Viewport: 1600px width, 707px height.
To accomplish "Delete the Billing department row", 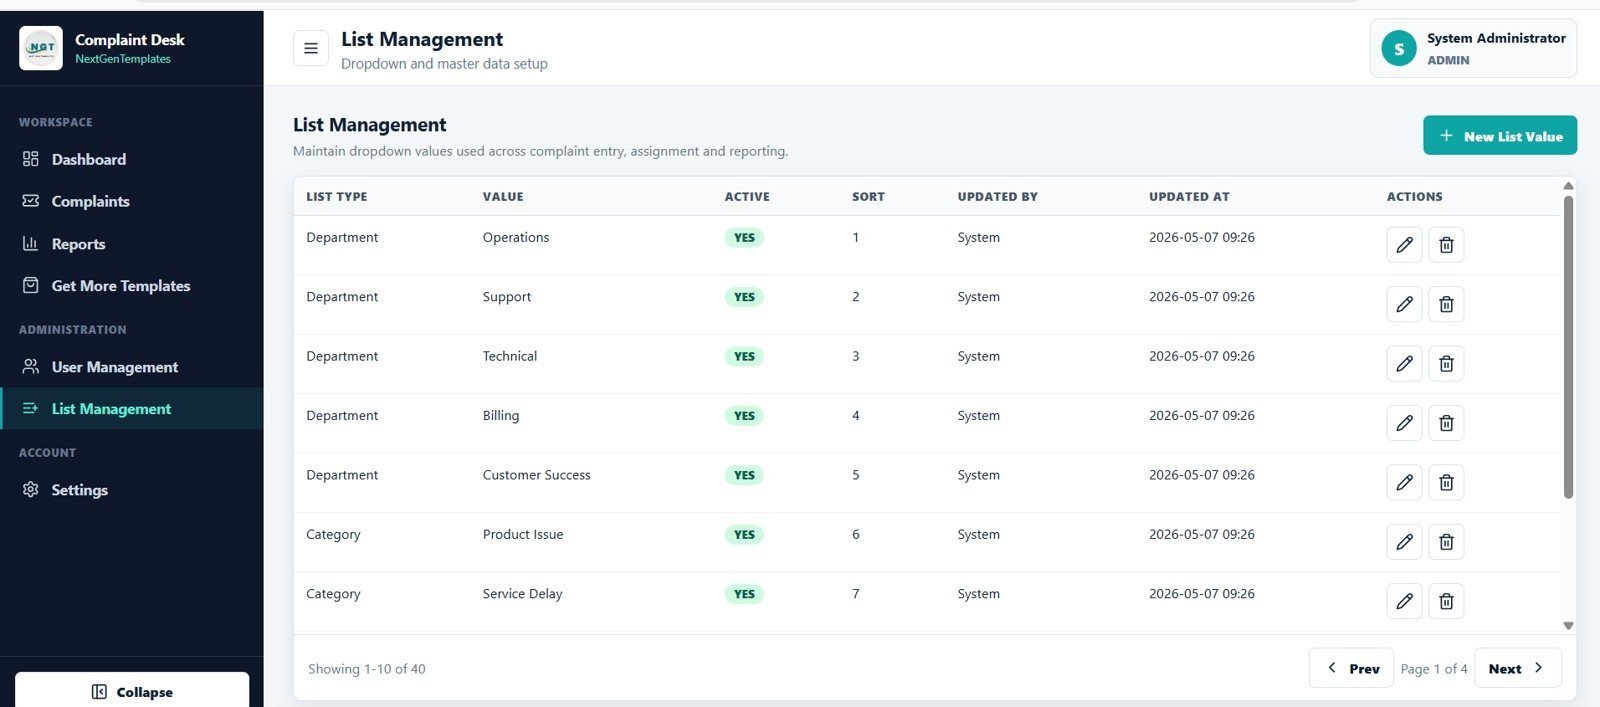I will tap(1446, 423).
